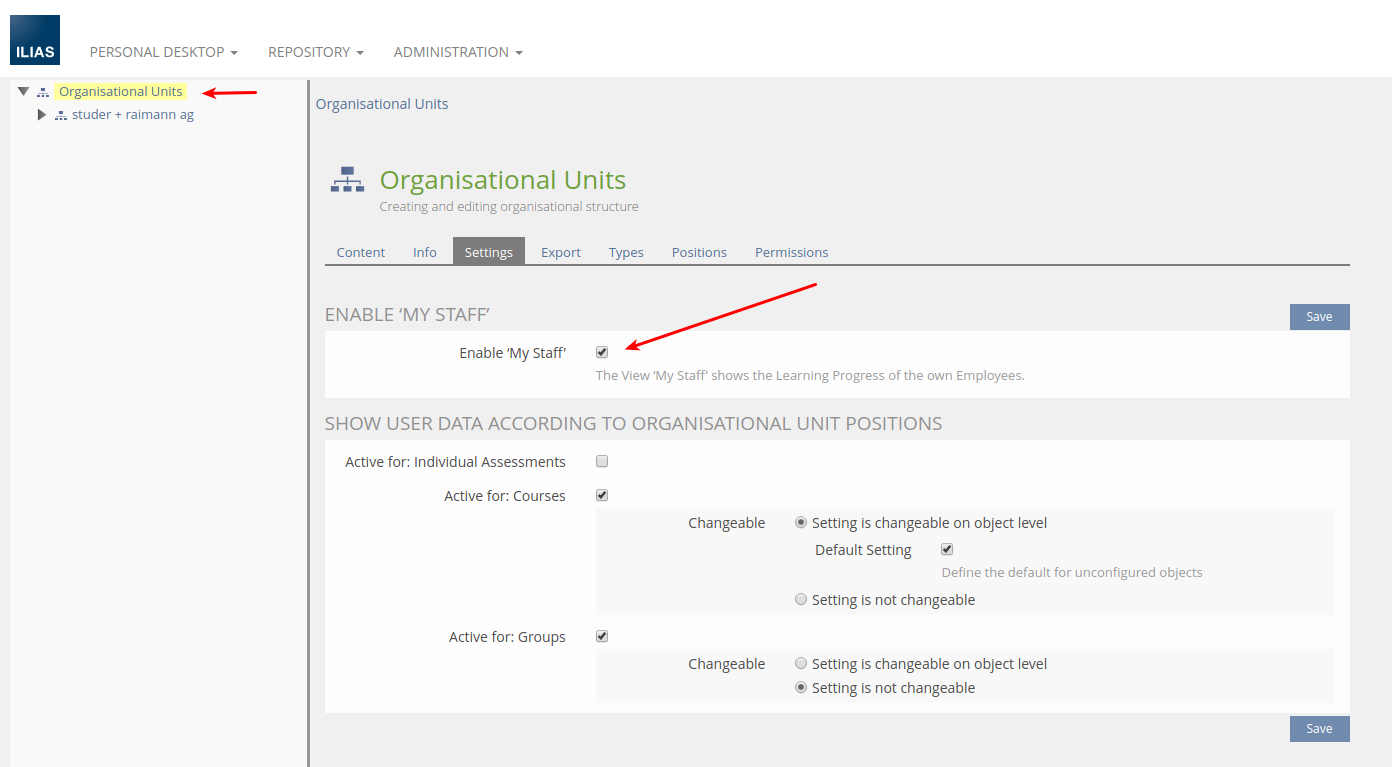Viewport: 1392px width, 767px height.
Task: Toggle the Default Setting checkbox for Courses
Action: [947, 549]
